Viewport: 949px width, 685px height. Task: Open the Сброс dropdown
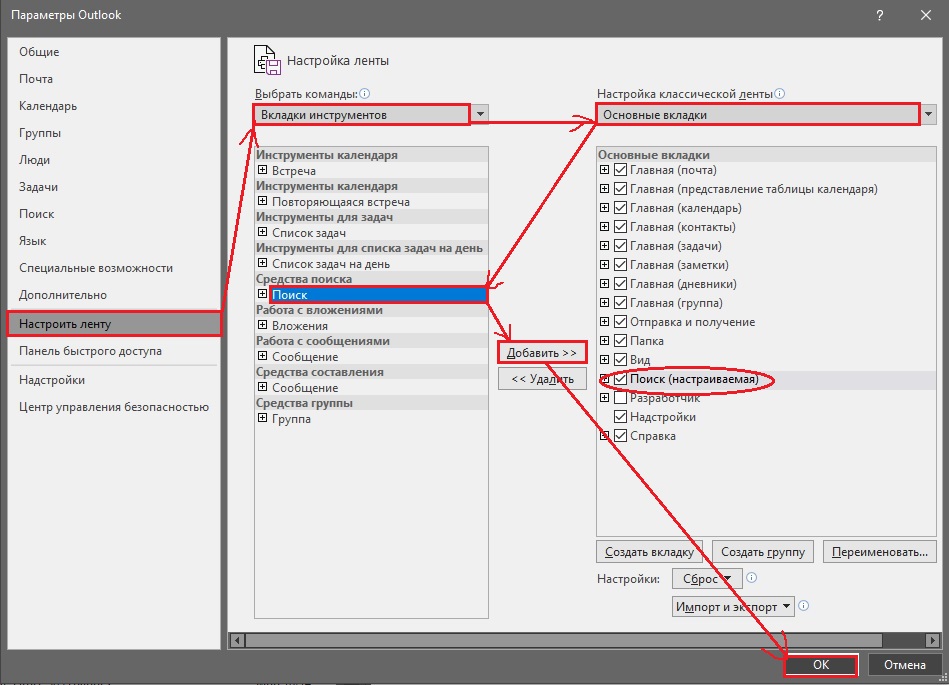pos(707,579)
